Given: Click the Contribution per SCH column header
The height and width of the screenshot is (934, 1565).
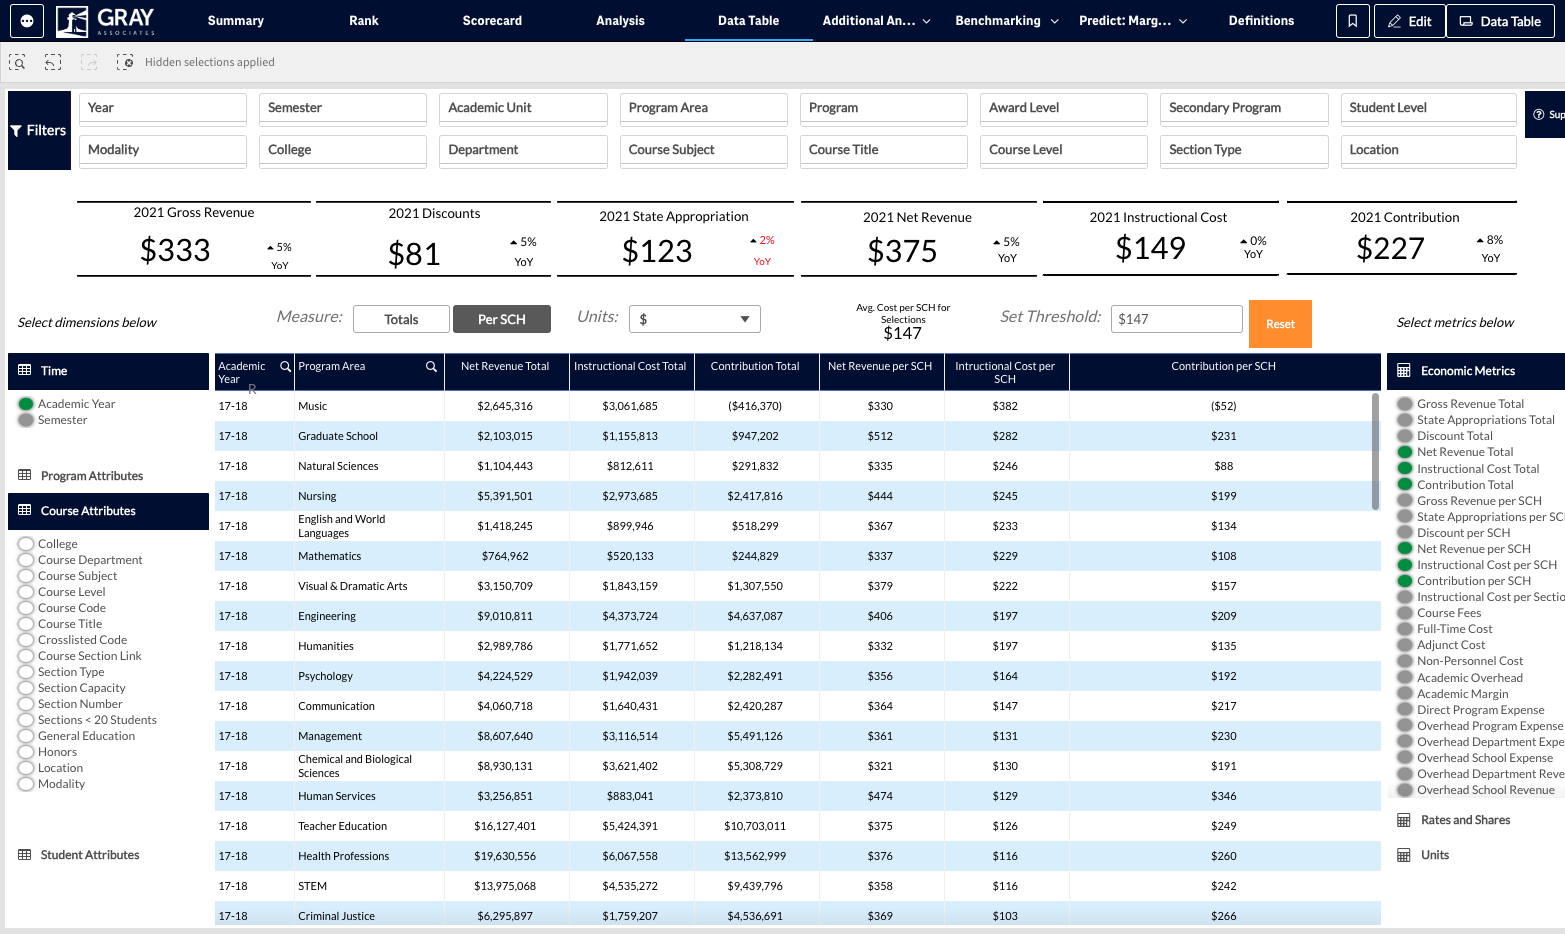Looking at the screenshot, I should pos(1224,372).
